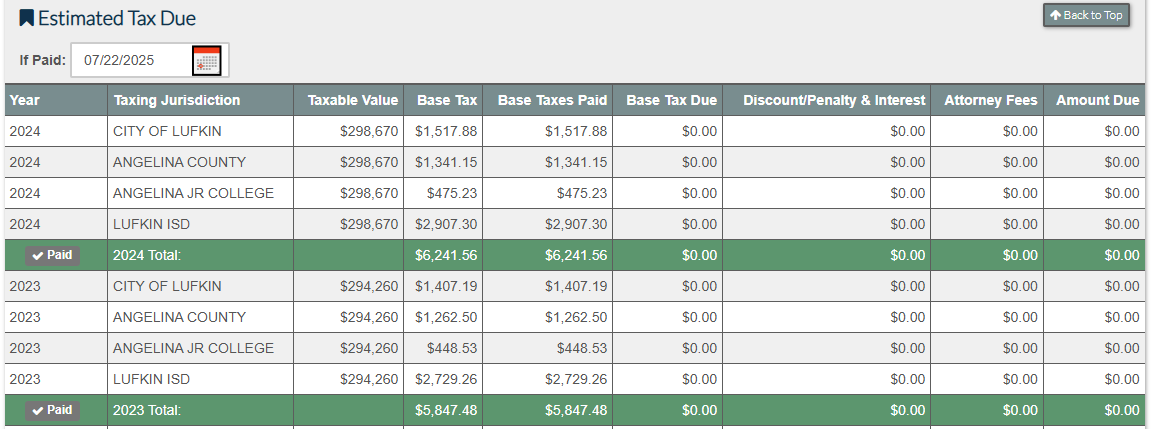Click the Taxable Value column header
1151x429 pixels.
point(353,100)
